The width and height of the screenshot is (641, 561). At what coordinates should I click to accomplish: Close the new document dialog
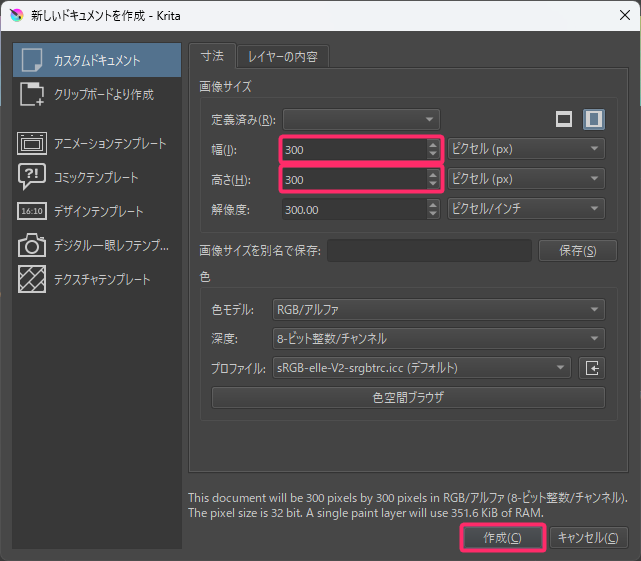(x=625, y=16)
